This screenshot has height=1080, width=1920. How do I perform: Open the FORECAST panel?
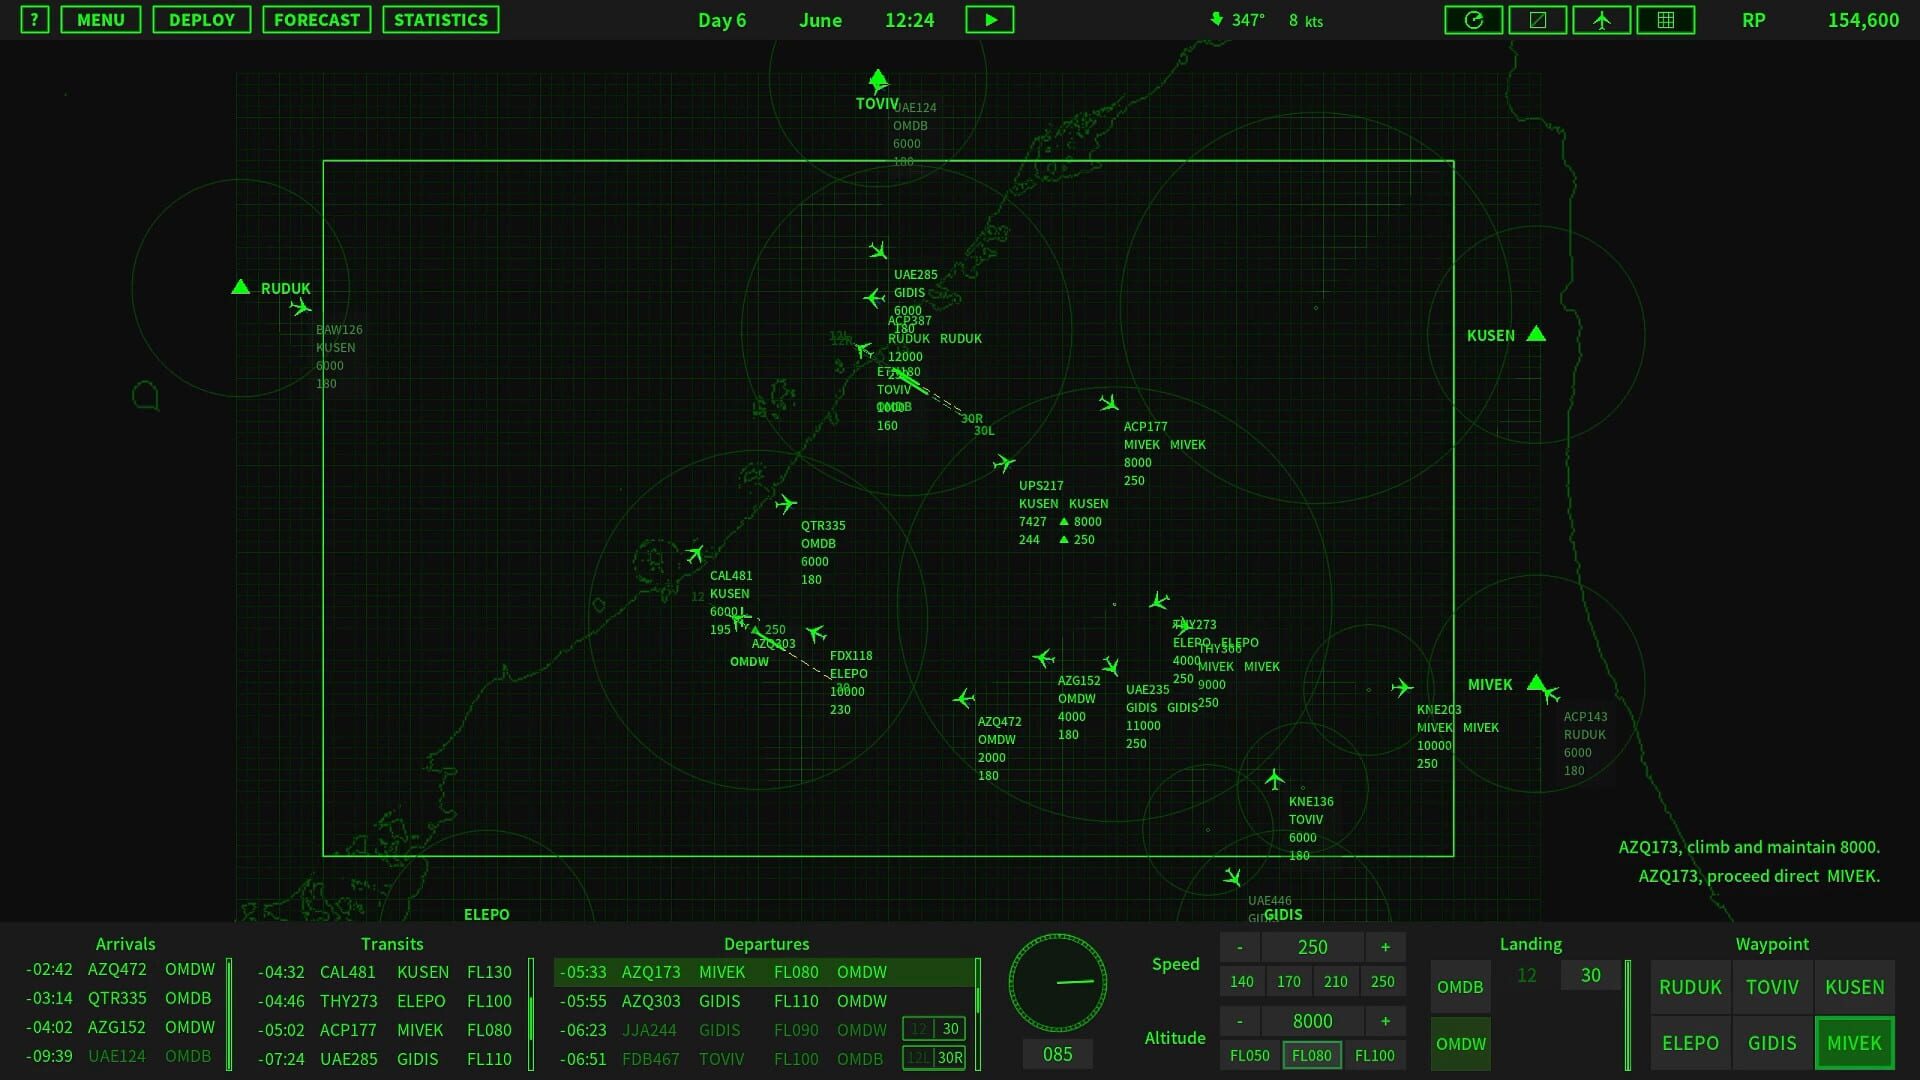tap(317, 19)
